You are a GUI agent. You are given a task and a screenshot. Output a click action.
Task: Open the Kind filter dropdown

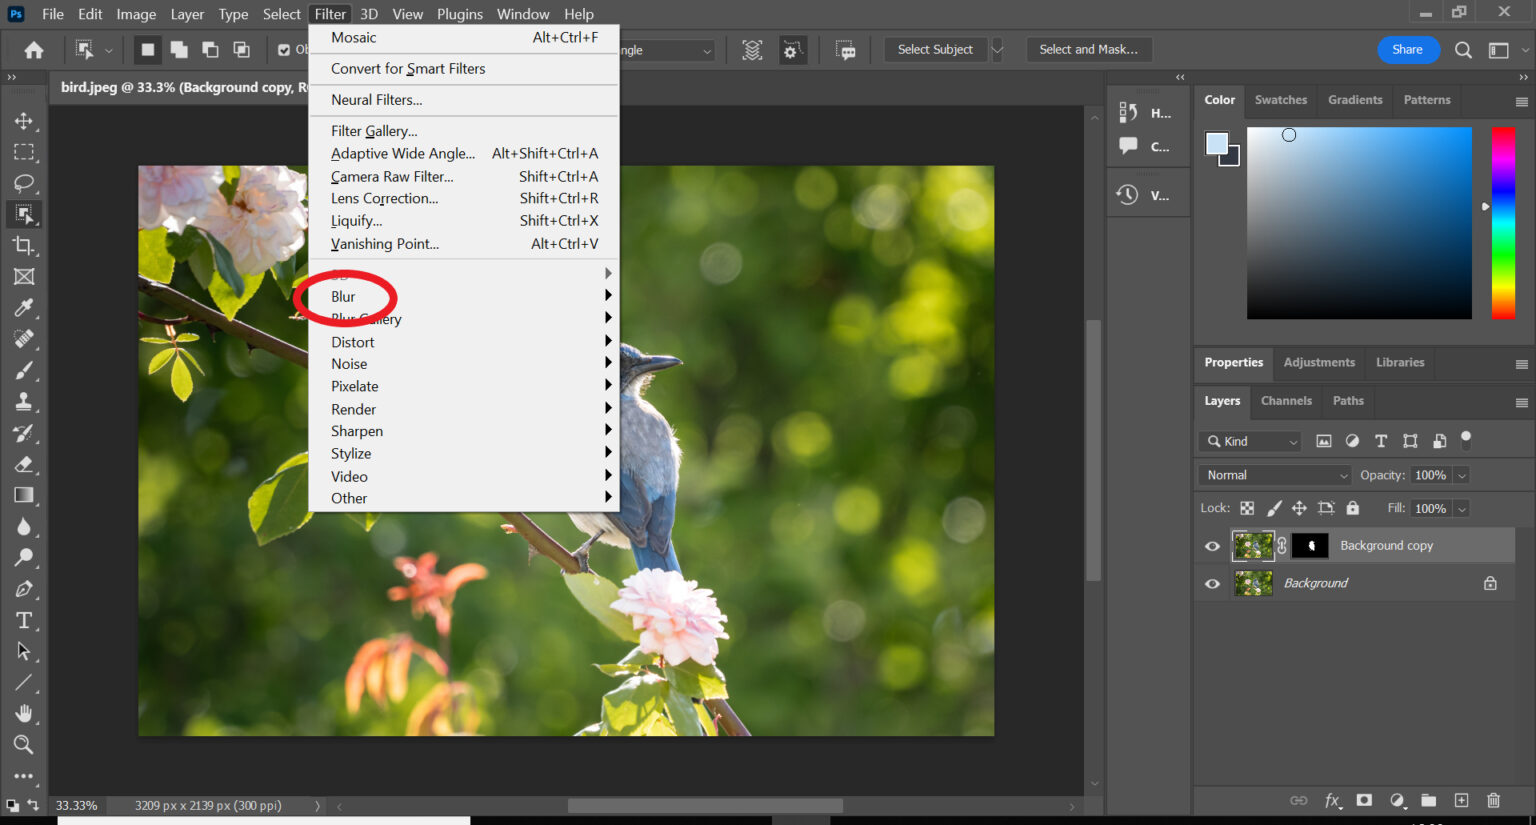(x=1249, y=440)
